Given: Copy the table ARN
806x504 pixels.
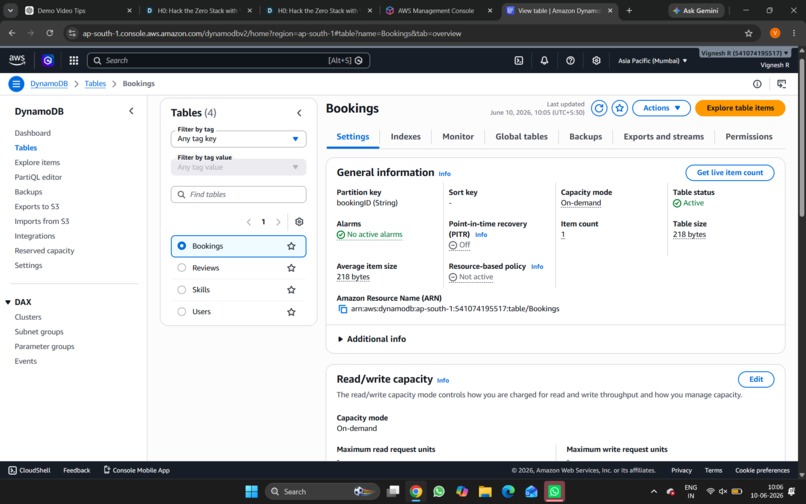Looking at the screenshot, I should tap(343, 309).
